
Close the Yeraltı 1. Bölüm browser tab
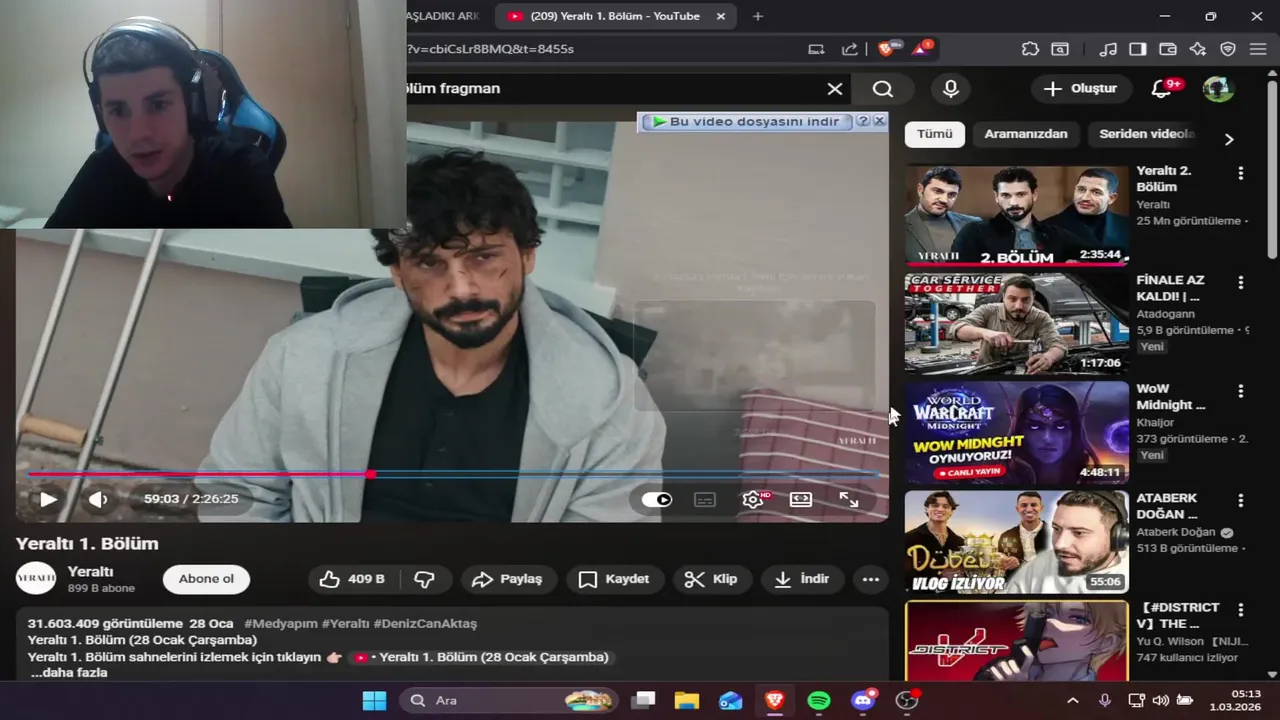[x=721, y=16]
